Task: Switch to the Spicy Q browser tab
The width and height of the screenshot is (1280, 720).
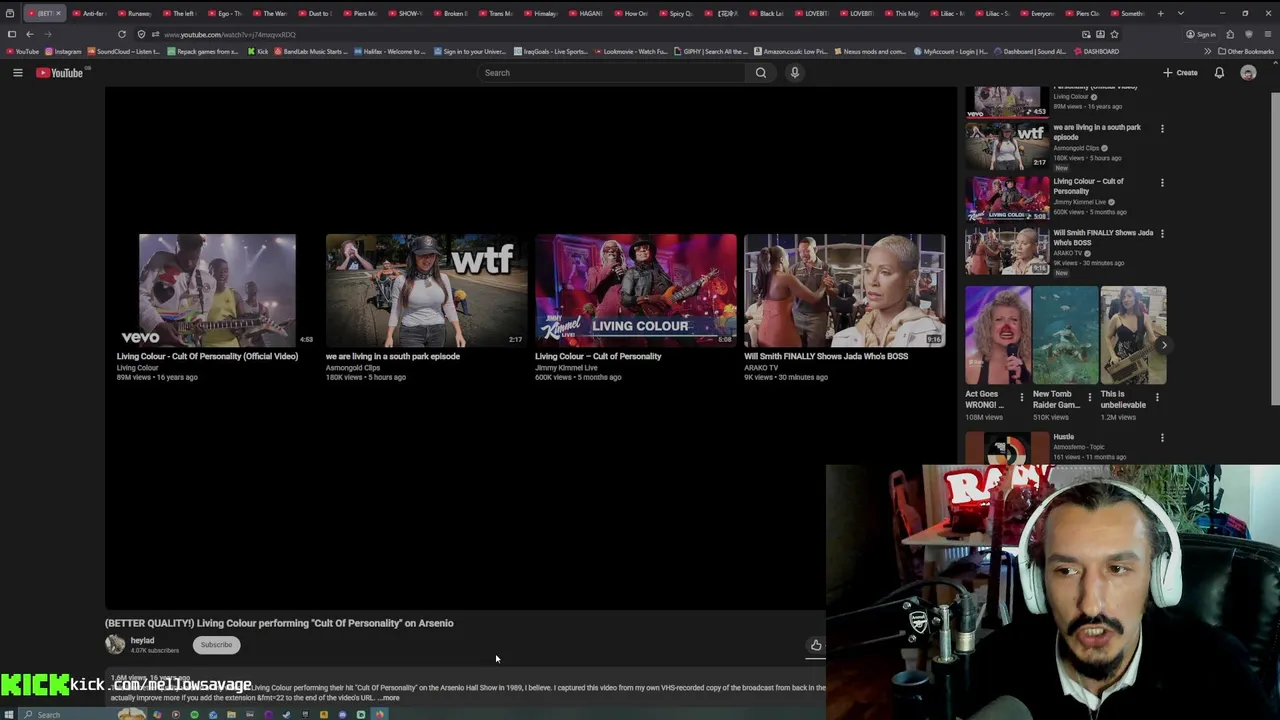Action: point(677,13)
